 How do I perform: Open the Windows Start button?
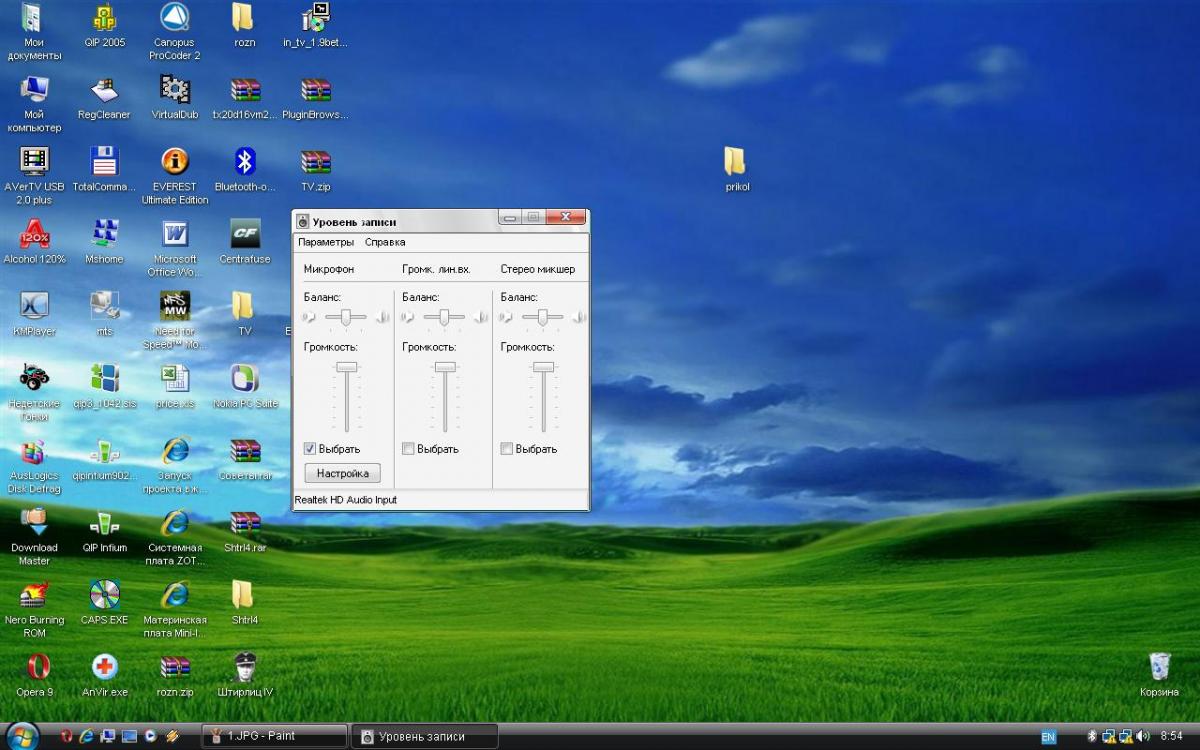click(x=22, y=736)
